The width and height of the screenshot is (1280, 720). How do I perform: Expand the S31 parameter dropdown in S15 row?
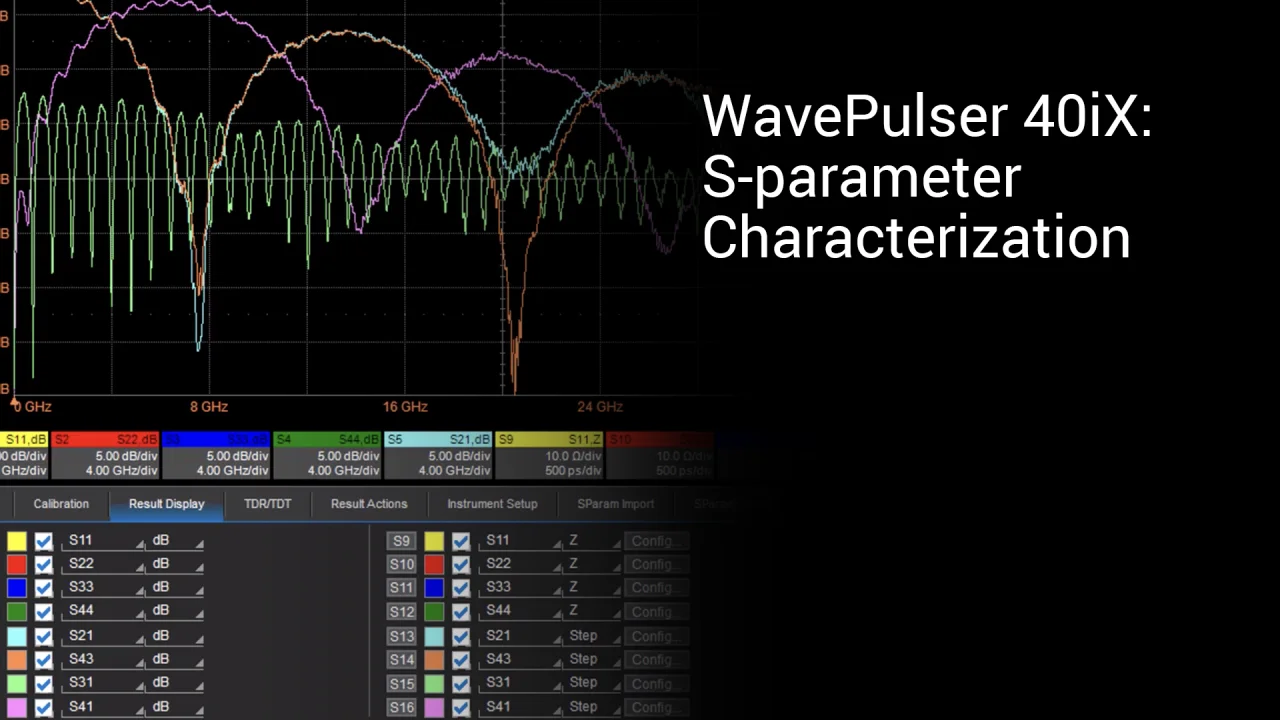[x=520, y=684]
